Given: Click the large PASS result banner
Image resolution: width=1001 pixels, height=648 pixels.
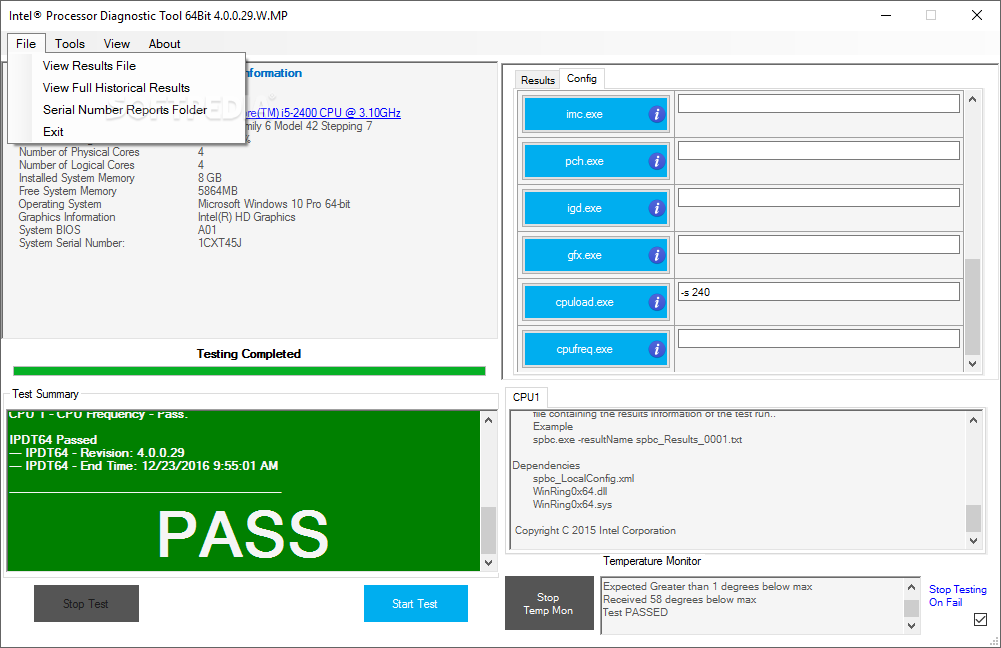Looking at the screenshot, I should click(243, 535).
